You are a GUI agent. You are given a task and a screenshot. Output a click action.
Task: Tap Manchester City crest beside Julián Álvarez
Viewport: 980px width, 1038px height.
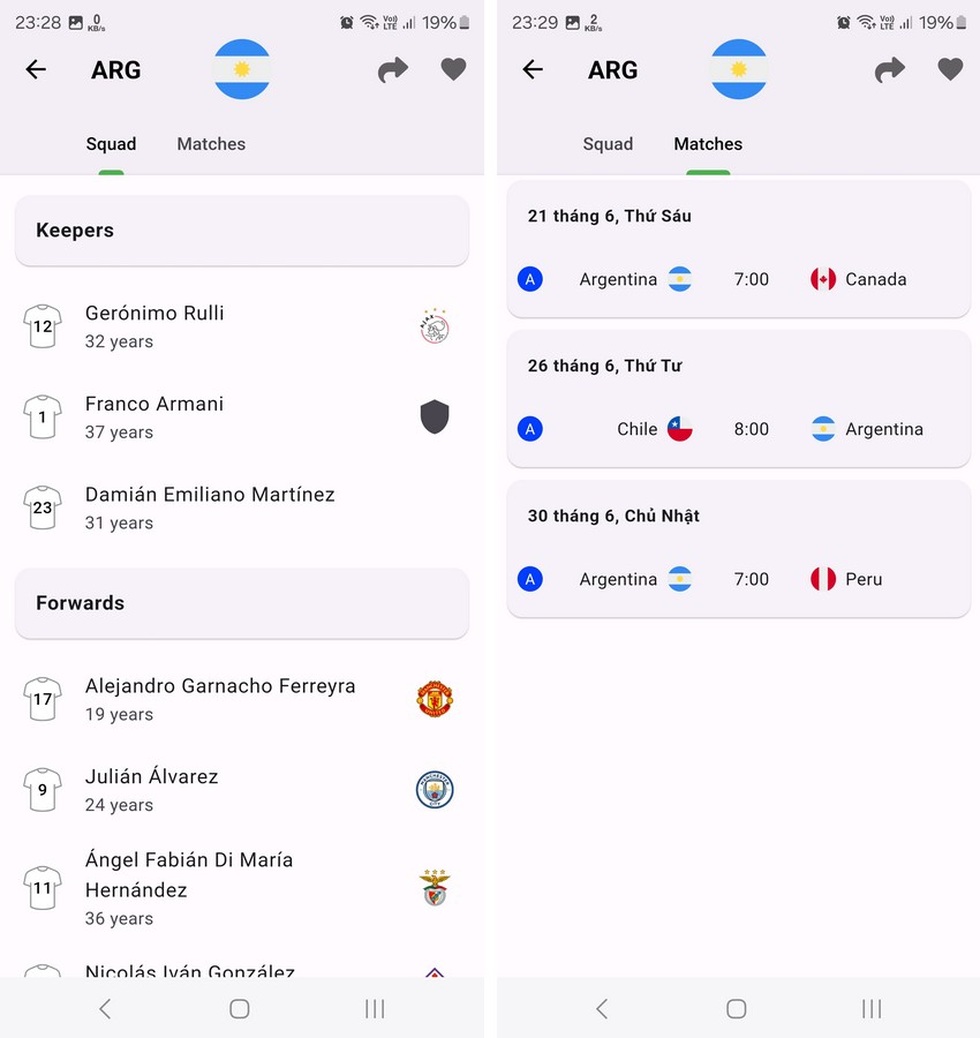[435, 790]
